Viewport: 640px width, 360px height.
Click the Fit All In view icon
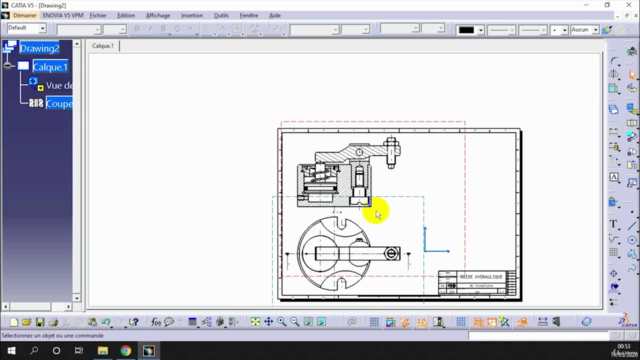[x=255, y=322]
